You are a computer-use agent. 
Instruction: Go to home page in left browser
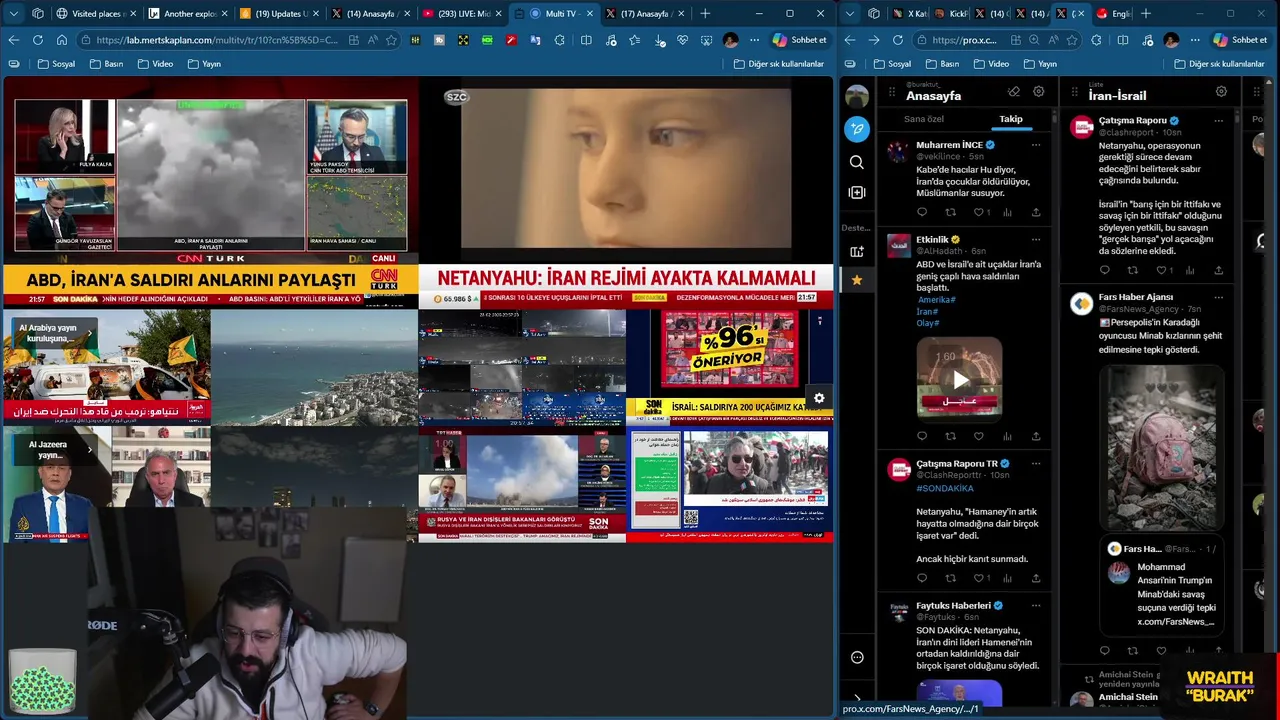(x=61, y=40)
